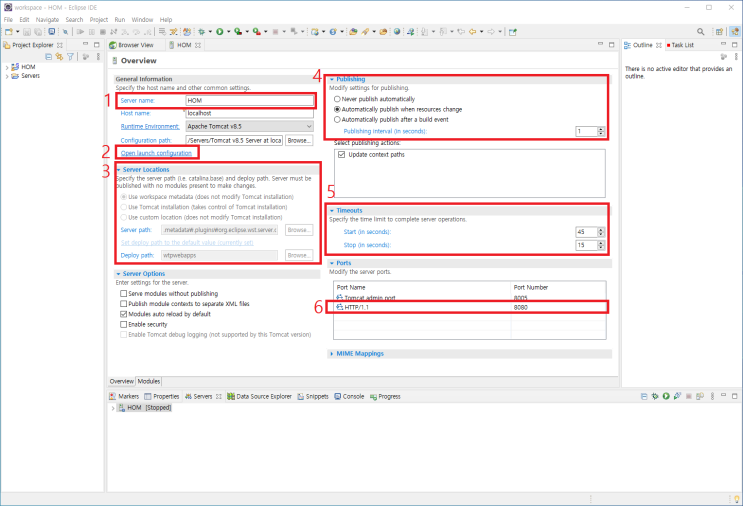This screenshot has width=743, height=506.
Task: Click the Save toolbar icon
Action: 27,32
